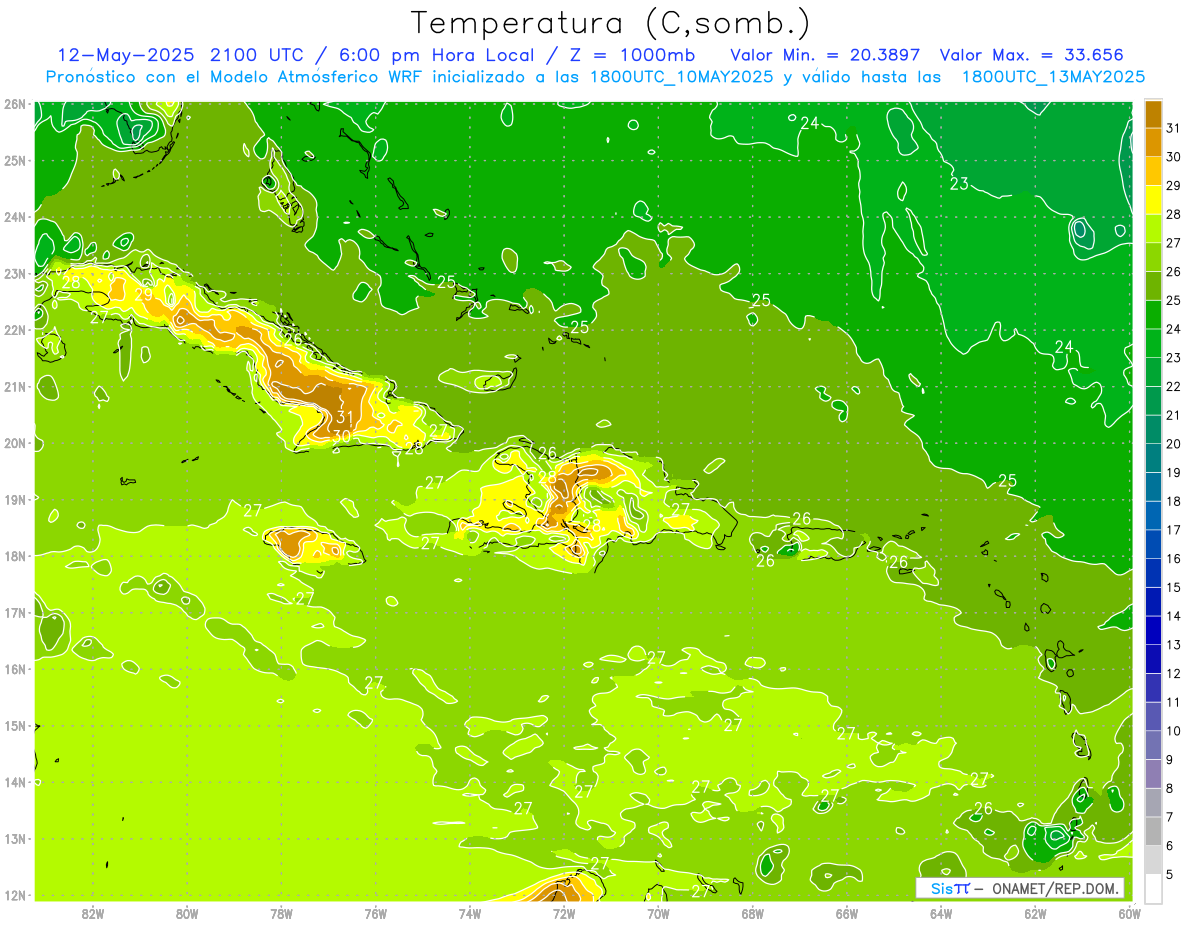
Task: Pick legend swatch between 12 and 13
Action: [x=1153, y=659]
